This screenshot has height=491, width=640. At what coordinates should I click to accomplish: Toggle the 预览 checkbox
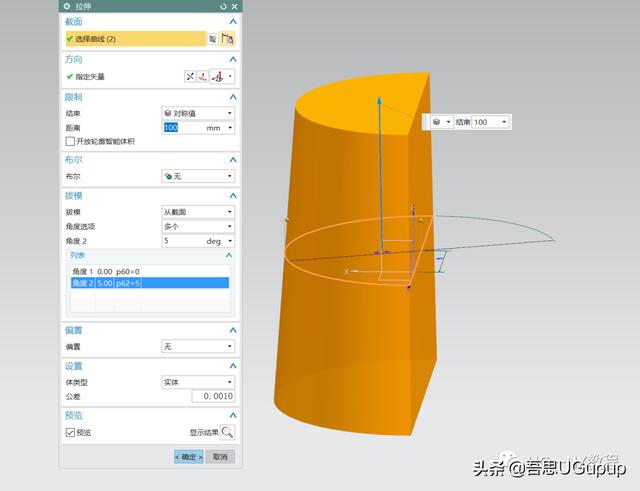[x=70, y=432]
